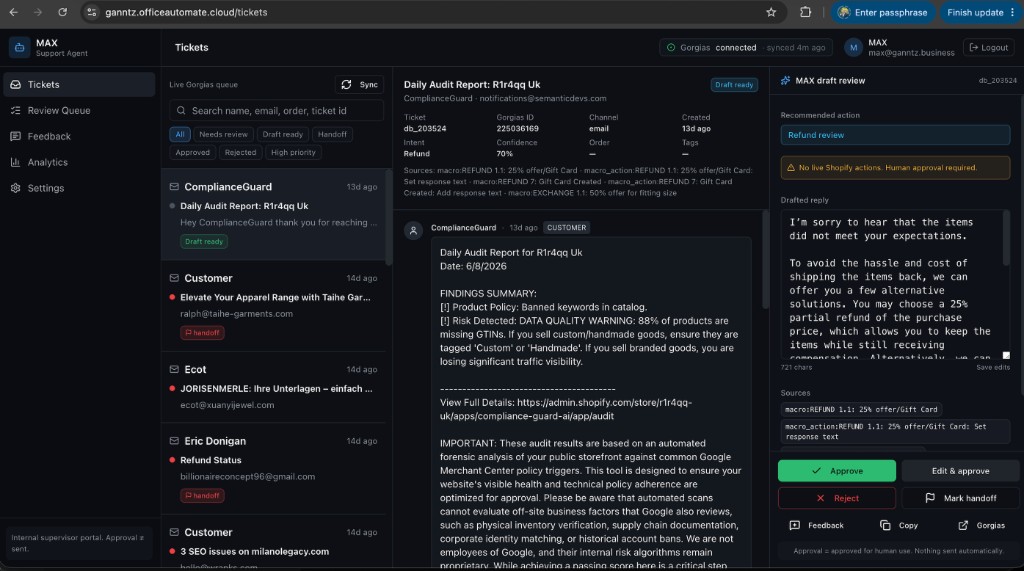The image size is (1024, 571).
Task: Click the MAX Support Agent logo icon
Action: (20, 47)
